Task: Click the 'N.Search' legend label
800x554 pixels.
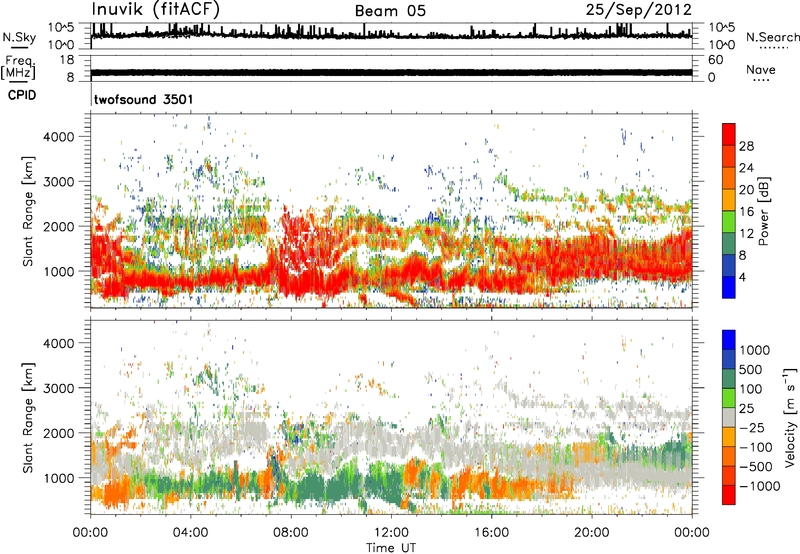Action: pos(772,37)
